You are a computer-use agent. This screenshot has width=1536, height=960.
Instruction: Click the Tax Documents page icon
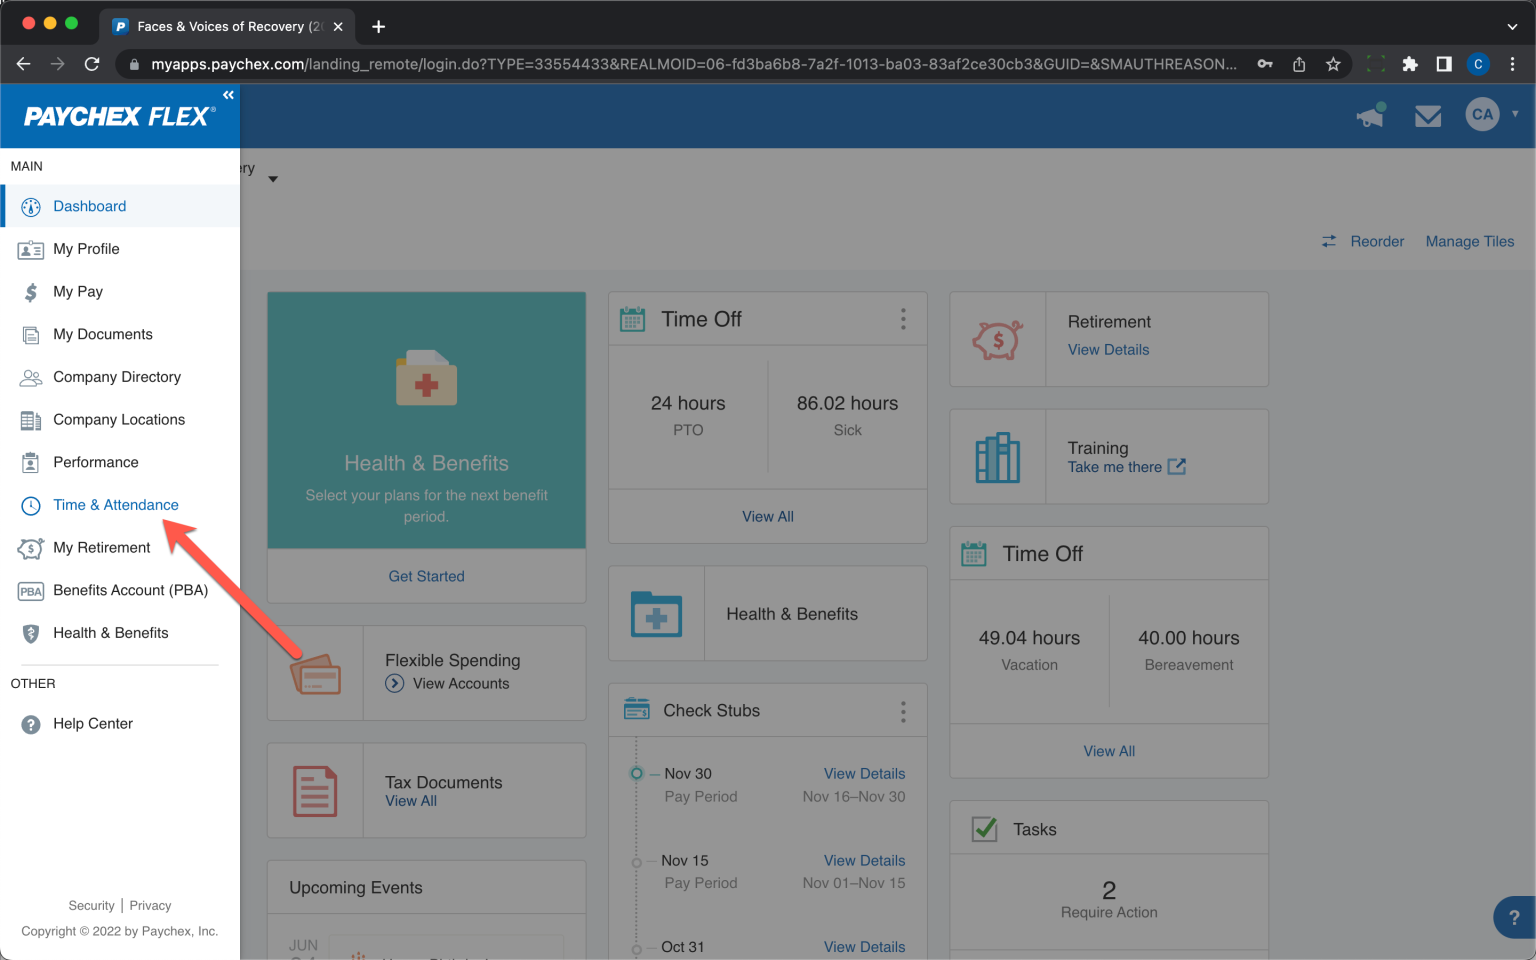pyautogui.click(x=315, y=791)
